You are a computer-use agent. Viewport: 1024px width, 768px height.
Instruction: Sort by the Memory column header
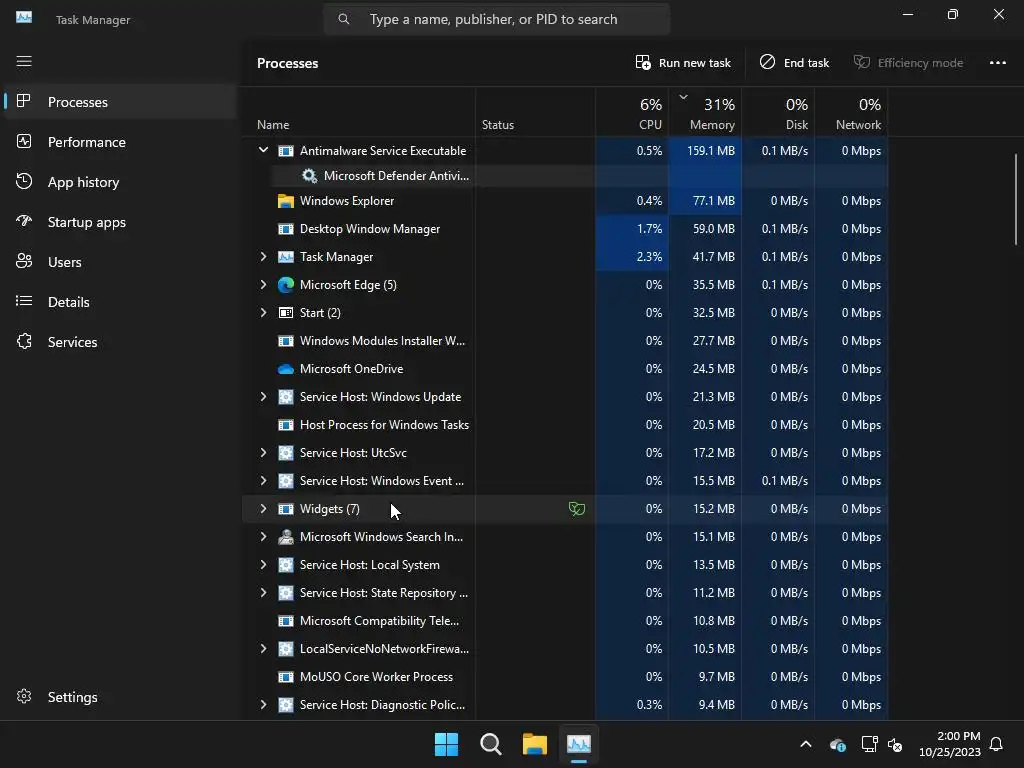[x=705, y=114]
